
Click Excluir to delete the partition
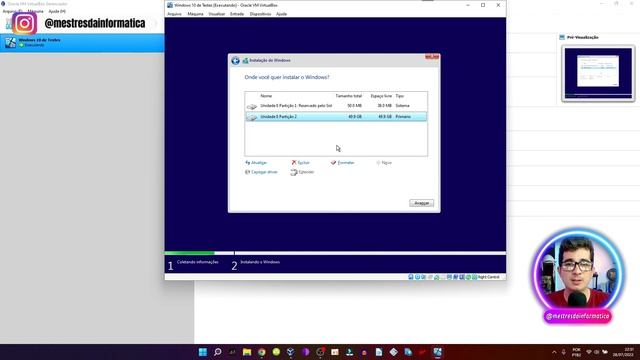click(300, 162)
